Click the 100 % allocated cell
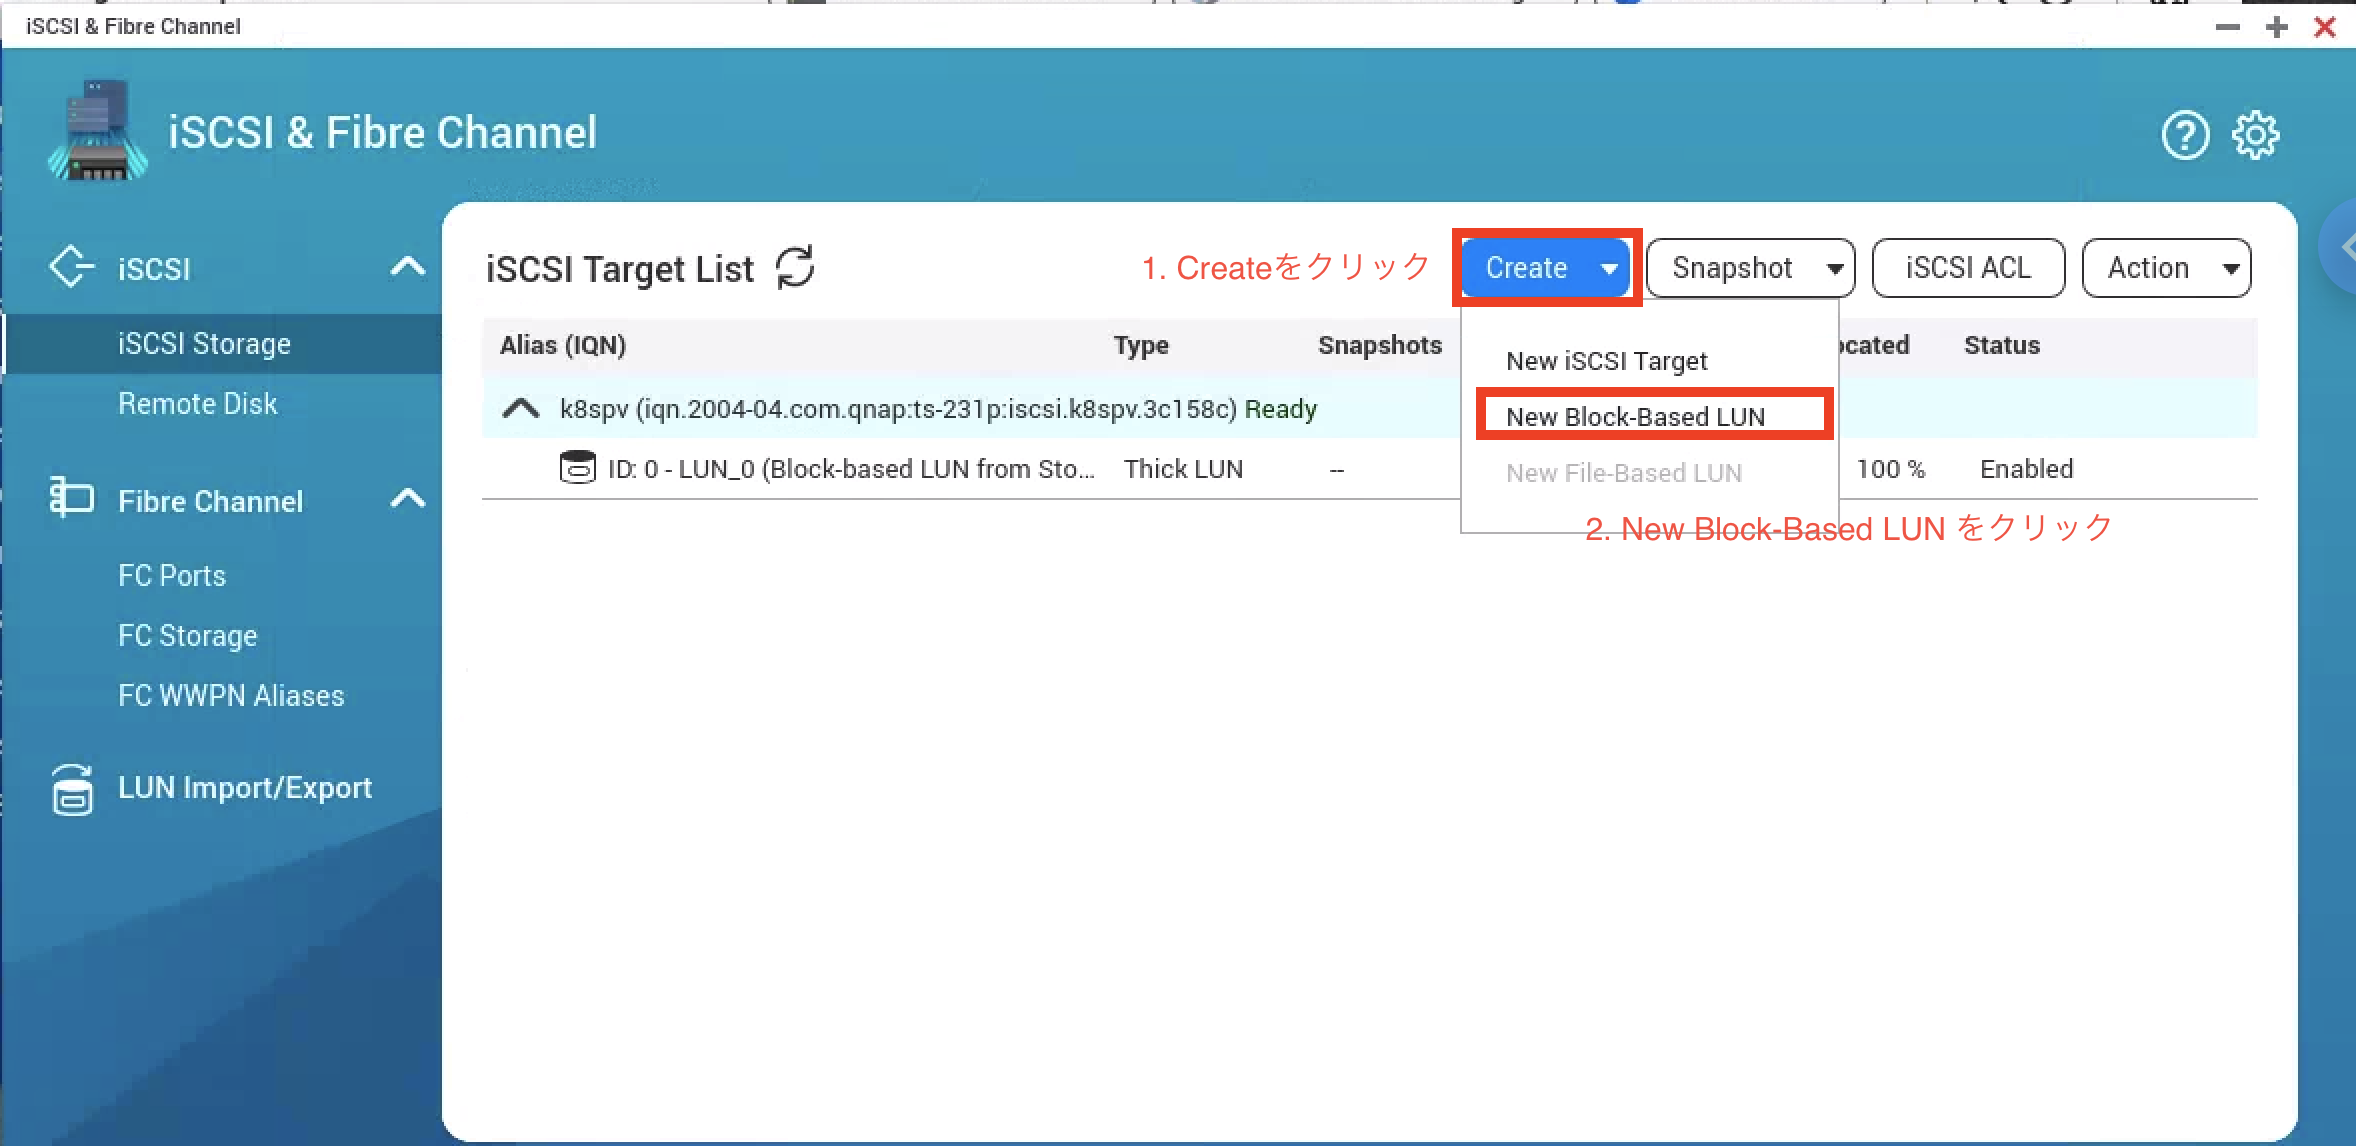The image size is (2356, 1146). coord(1891,469)
